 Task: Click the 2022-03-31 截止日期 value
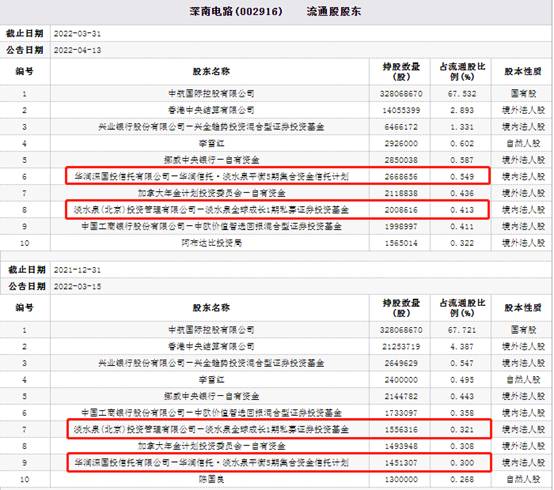click(x=77, y=34)
